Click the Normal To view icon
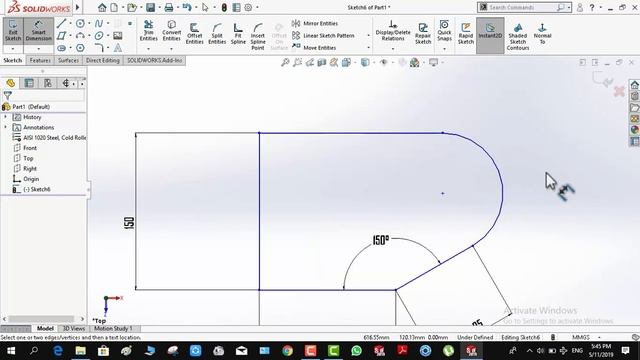 pyautogui.click(x=542, y=33)
